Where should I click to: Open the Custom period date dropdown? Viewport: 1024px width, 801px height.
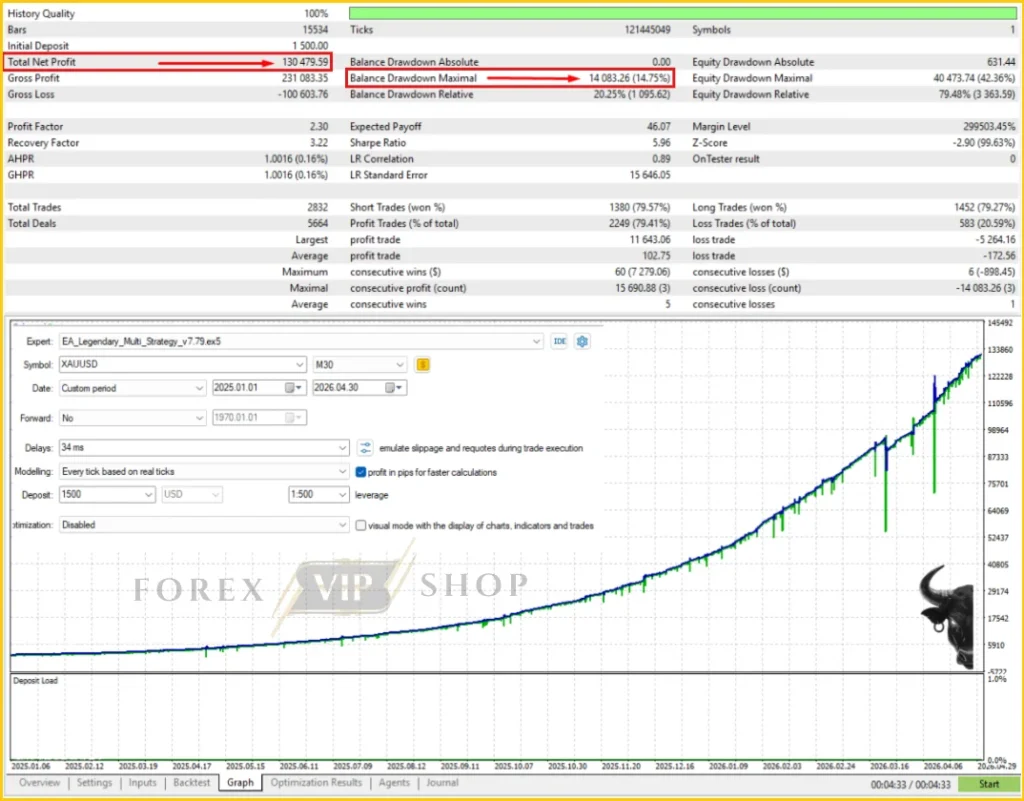pos(199,388)
